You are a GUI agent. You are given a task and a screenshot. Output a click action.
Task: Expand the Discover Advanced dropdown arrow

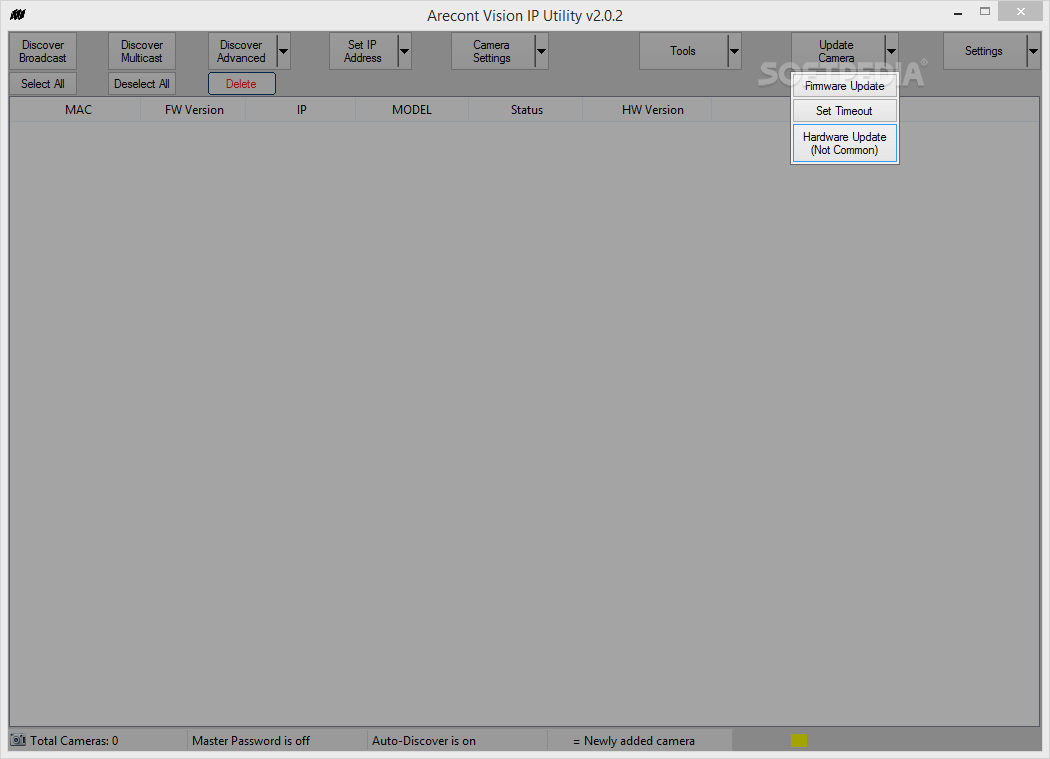point(283,51)
